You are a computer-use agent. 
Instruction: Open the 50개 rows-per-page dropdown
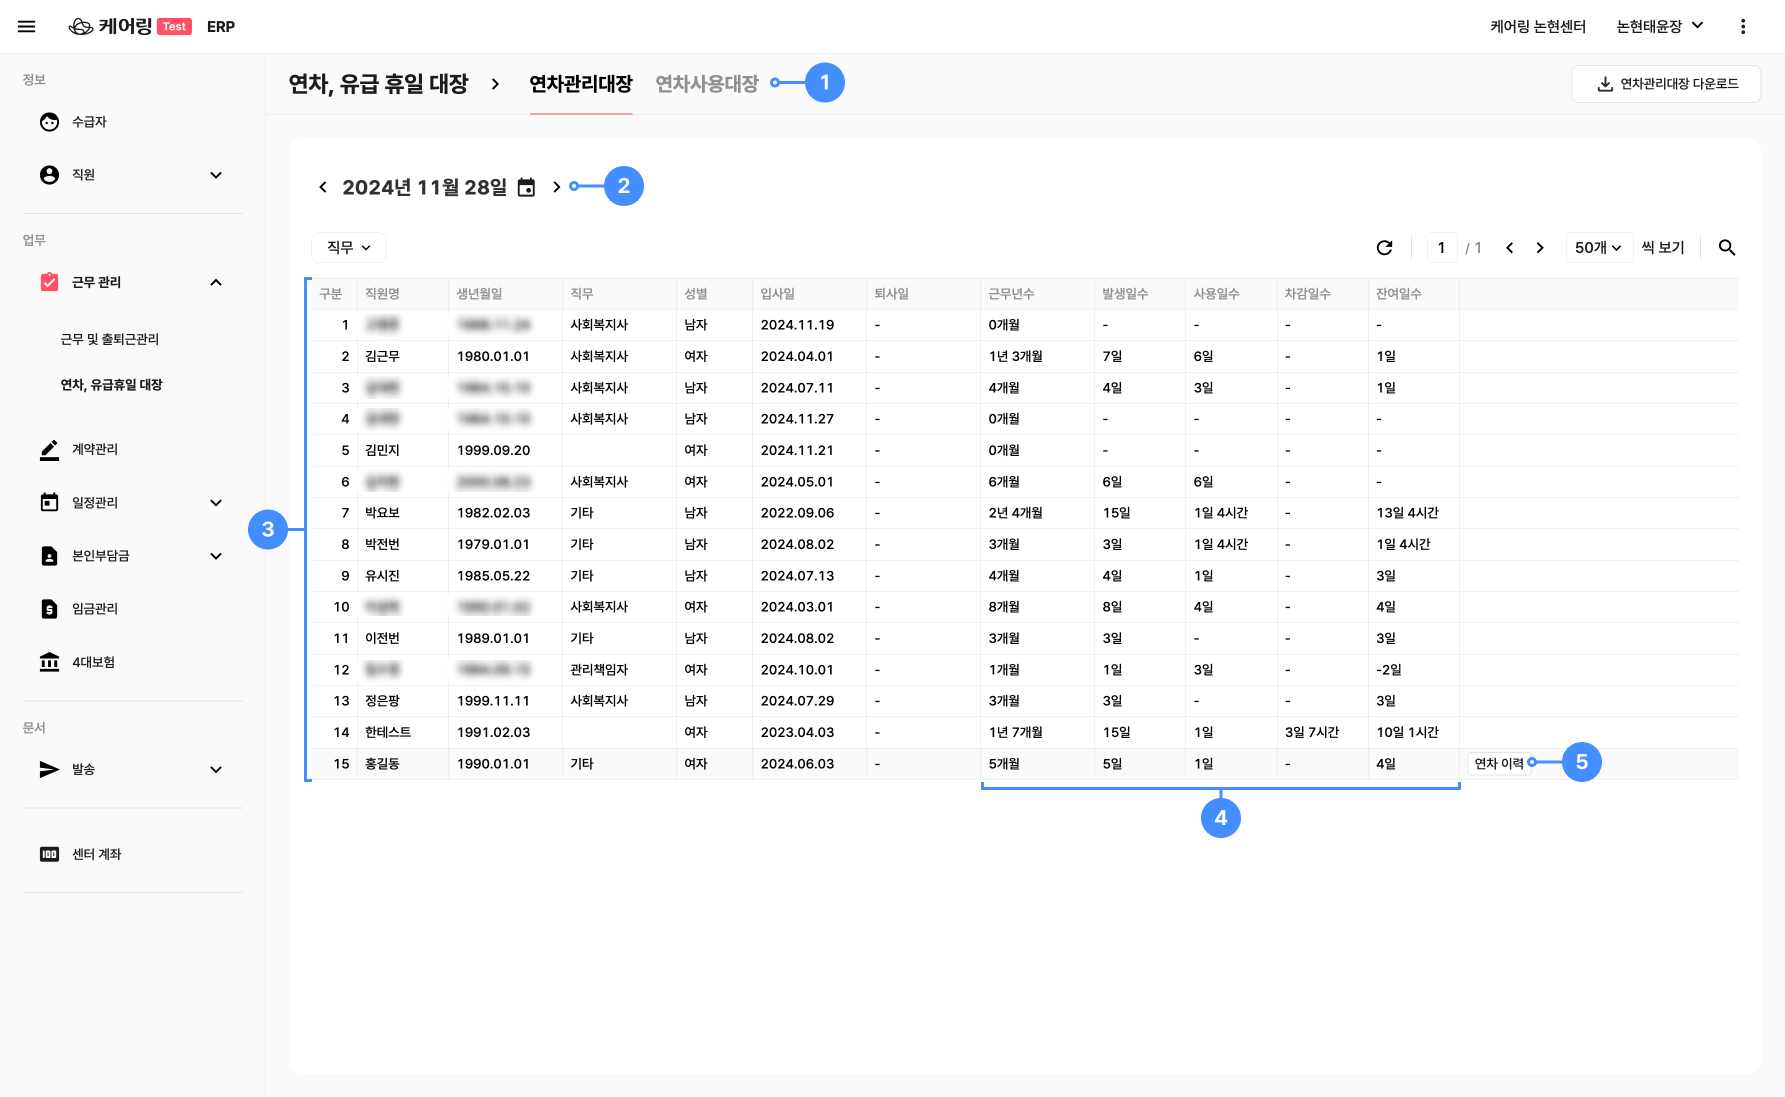tap(1597, 247)
